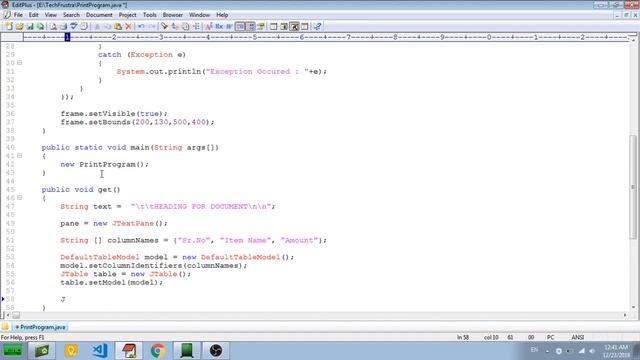Open Replace with the toolbar icon

click(x=175, y=27)
